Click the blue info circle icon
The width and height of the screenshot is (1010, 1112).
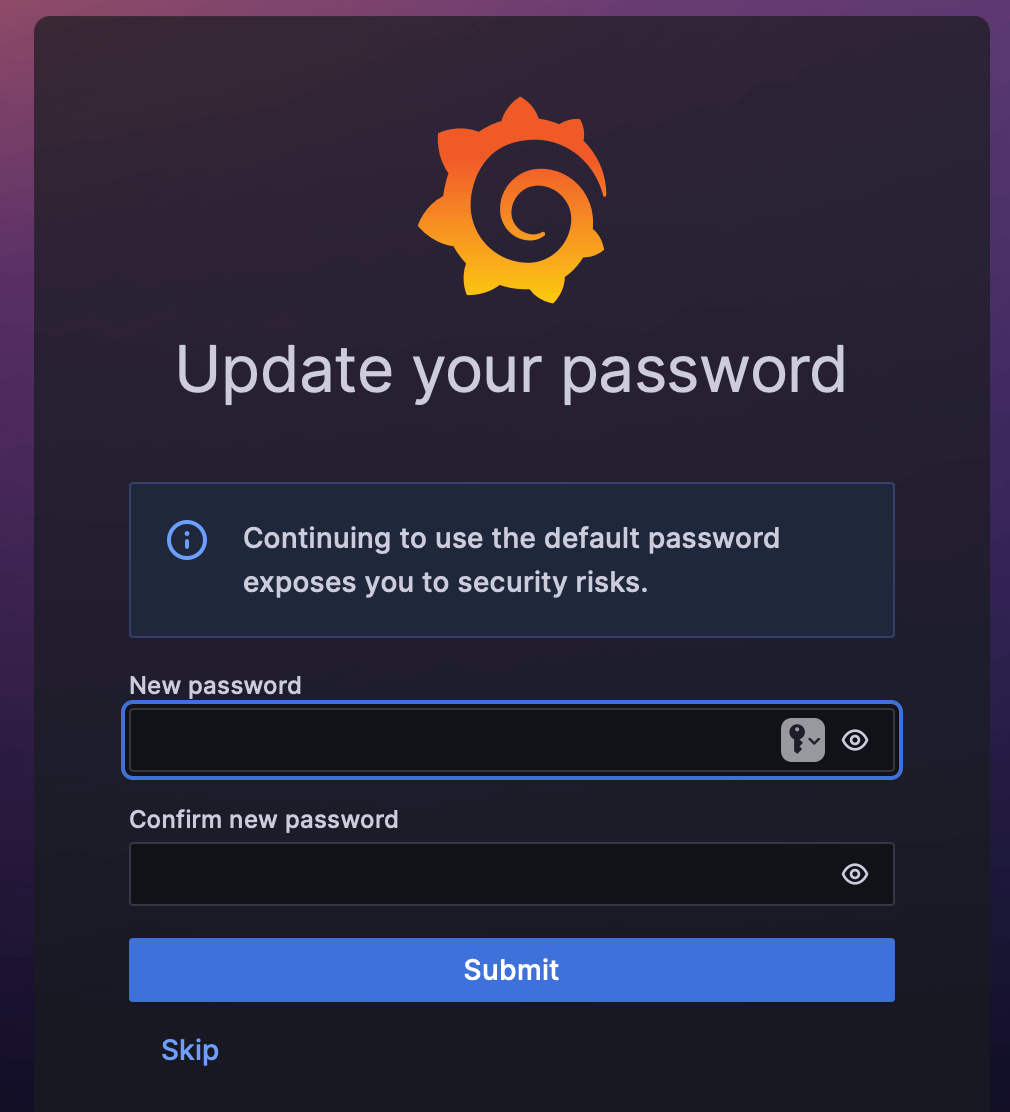click(x=187, y=540)
